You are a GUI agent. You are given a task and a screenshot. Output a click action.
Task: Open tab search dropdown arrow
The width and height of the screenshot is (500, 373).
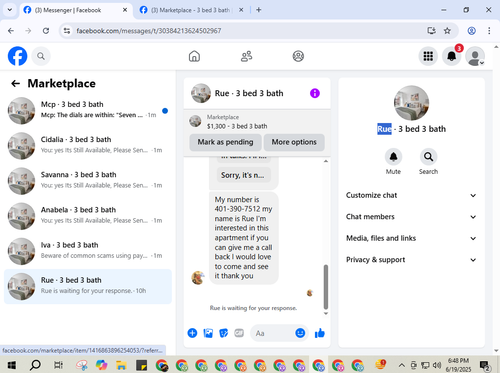pos(10,10)
